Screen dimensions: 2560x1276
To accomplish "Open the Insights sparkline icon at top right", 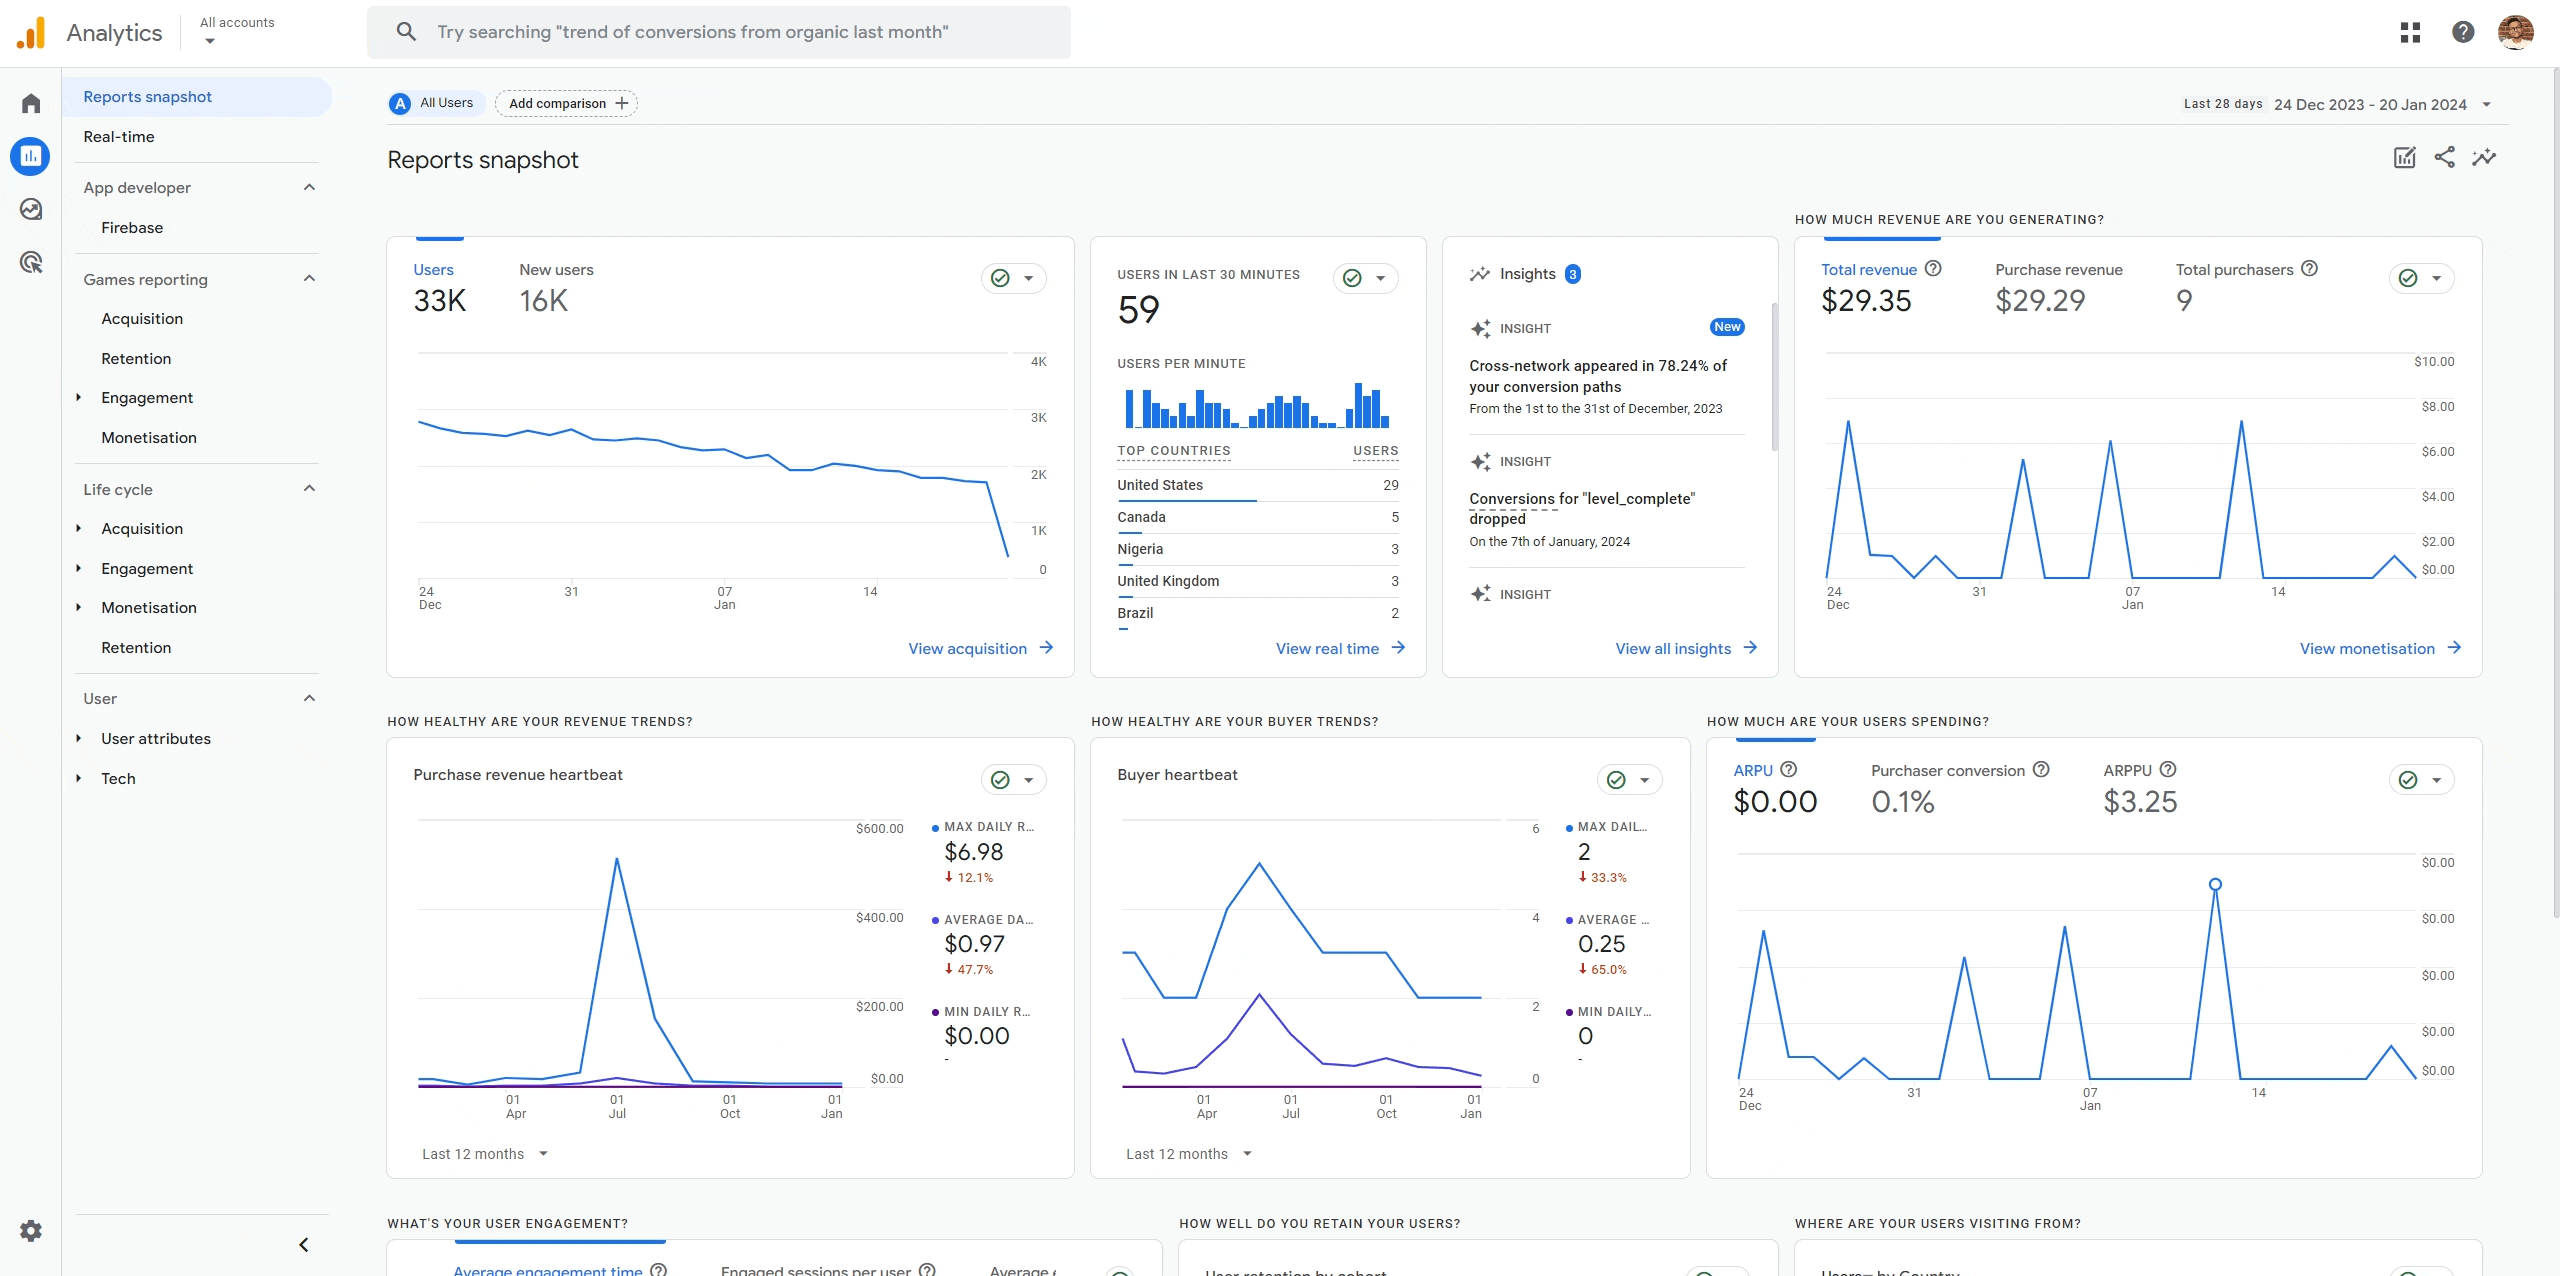I will pos(2484,157).
